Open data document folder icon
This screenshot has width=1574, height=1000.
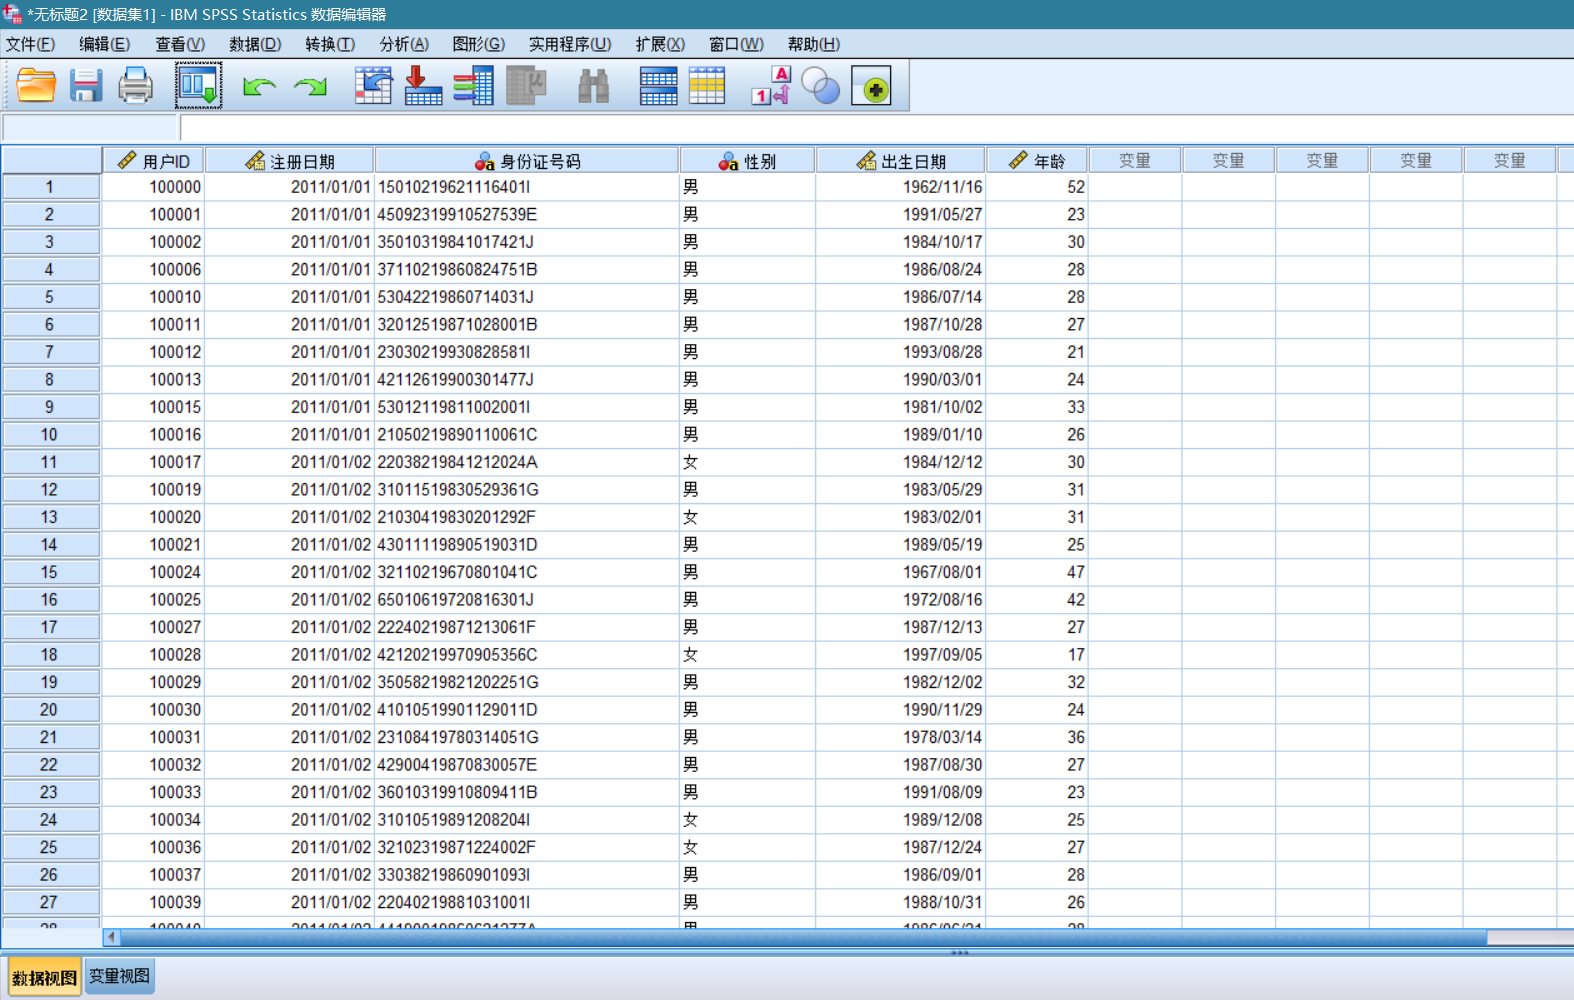click(36, 86)
